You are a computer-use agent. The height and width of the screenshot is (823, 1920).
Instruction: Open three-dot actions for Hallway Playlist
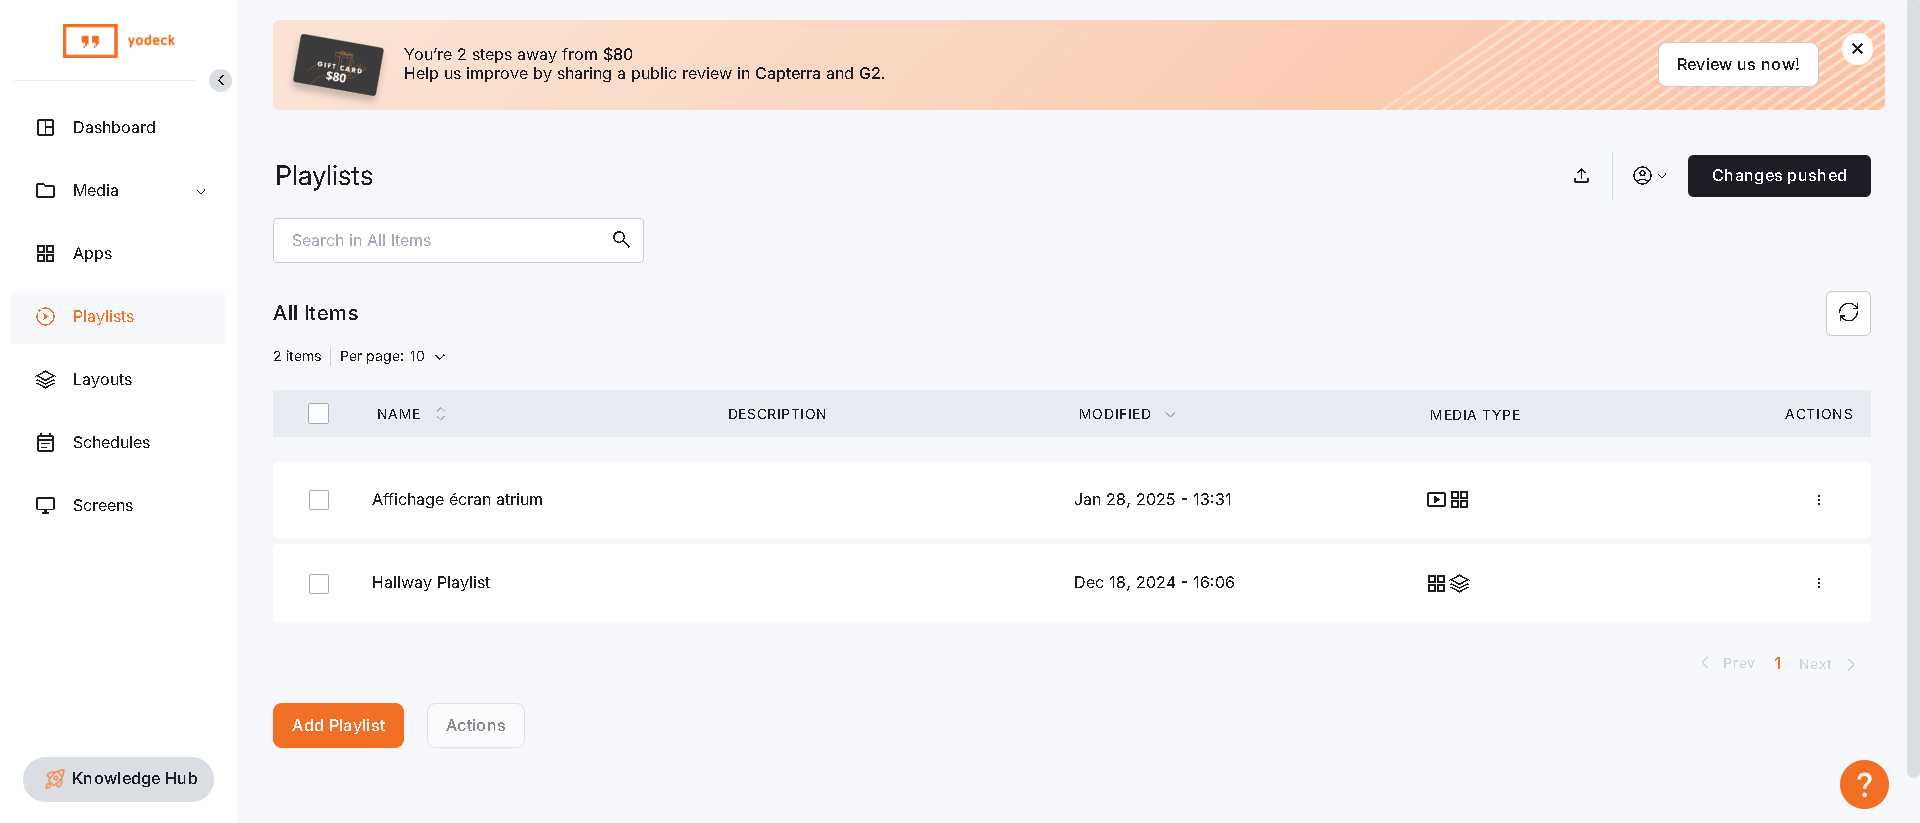coord(1818,583)
